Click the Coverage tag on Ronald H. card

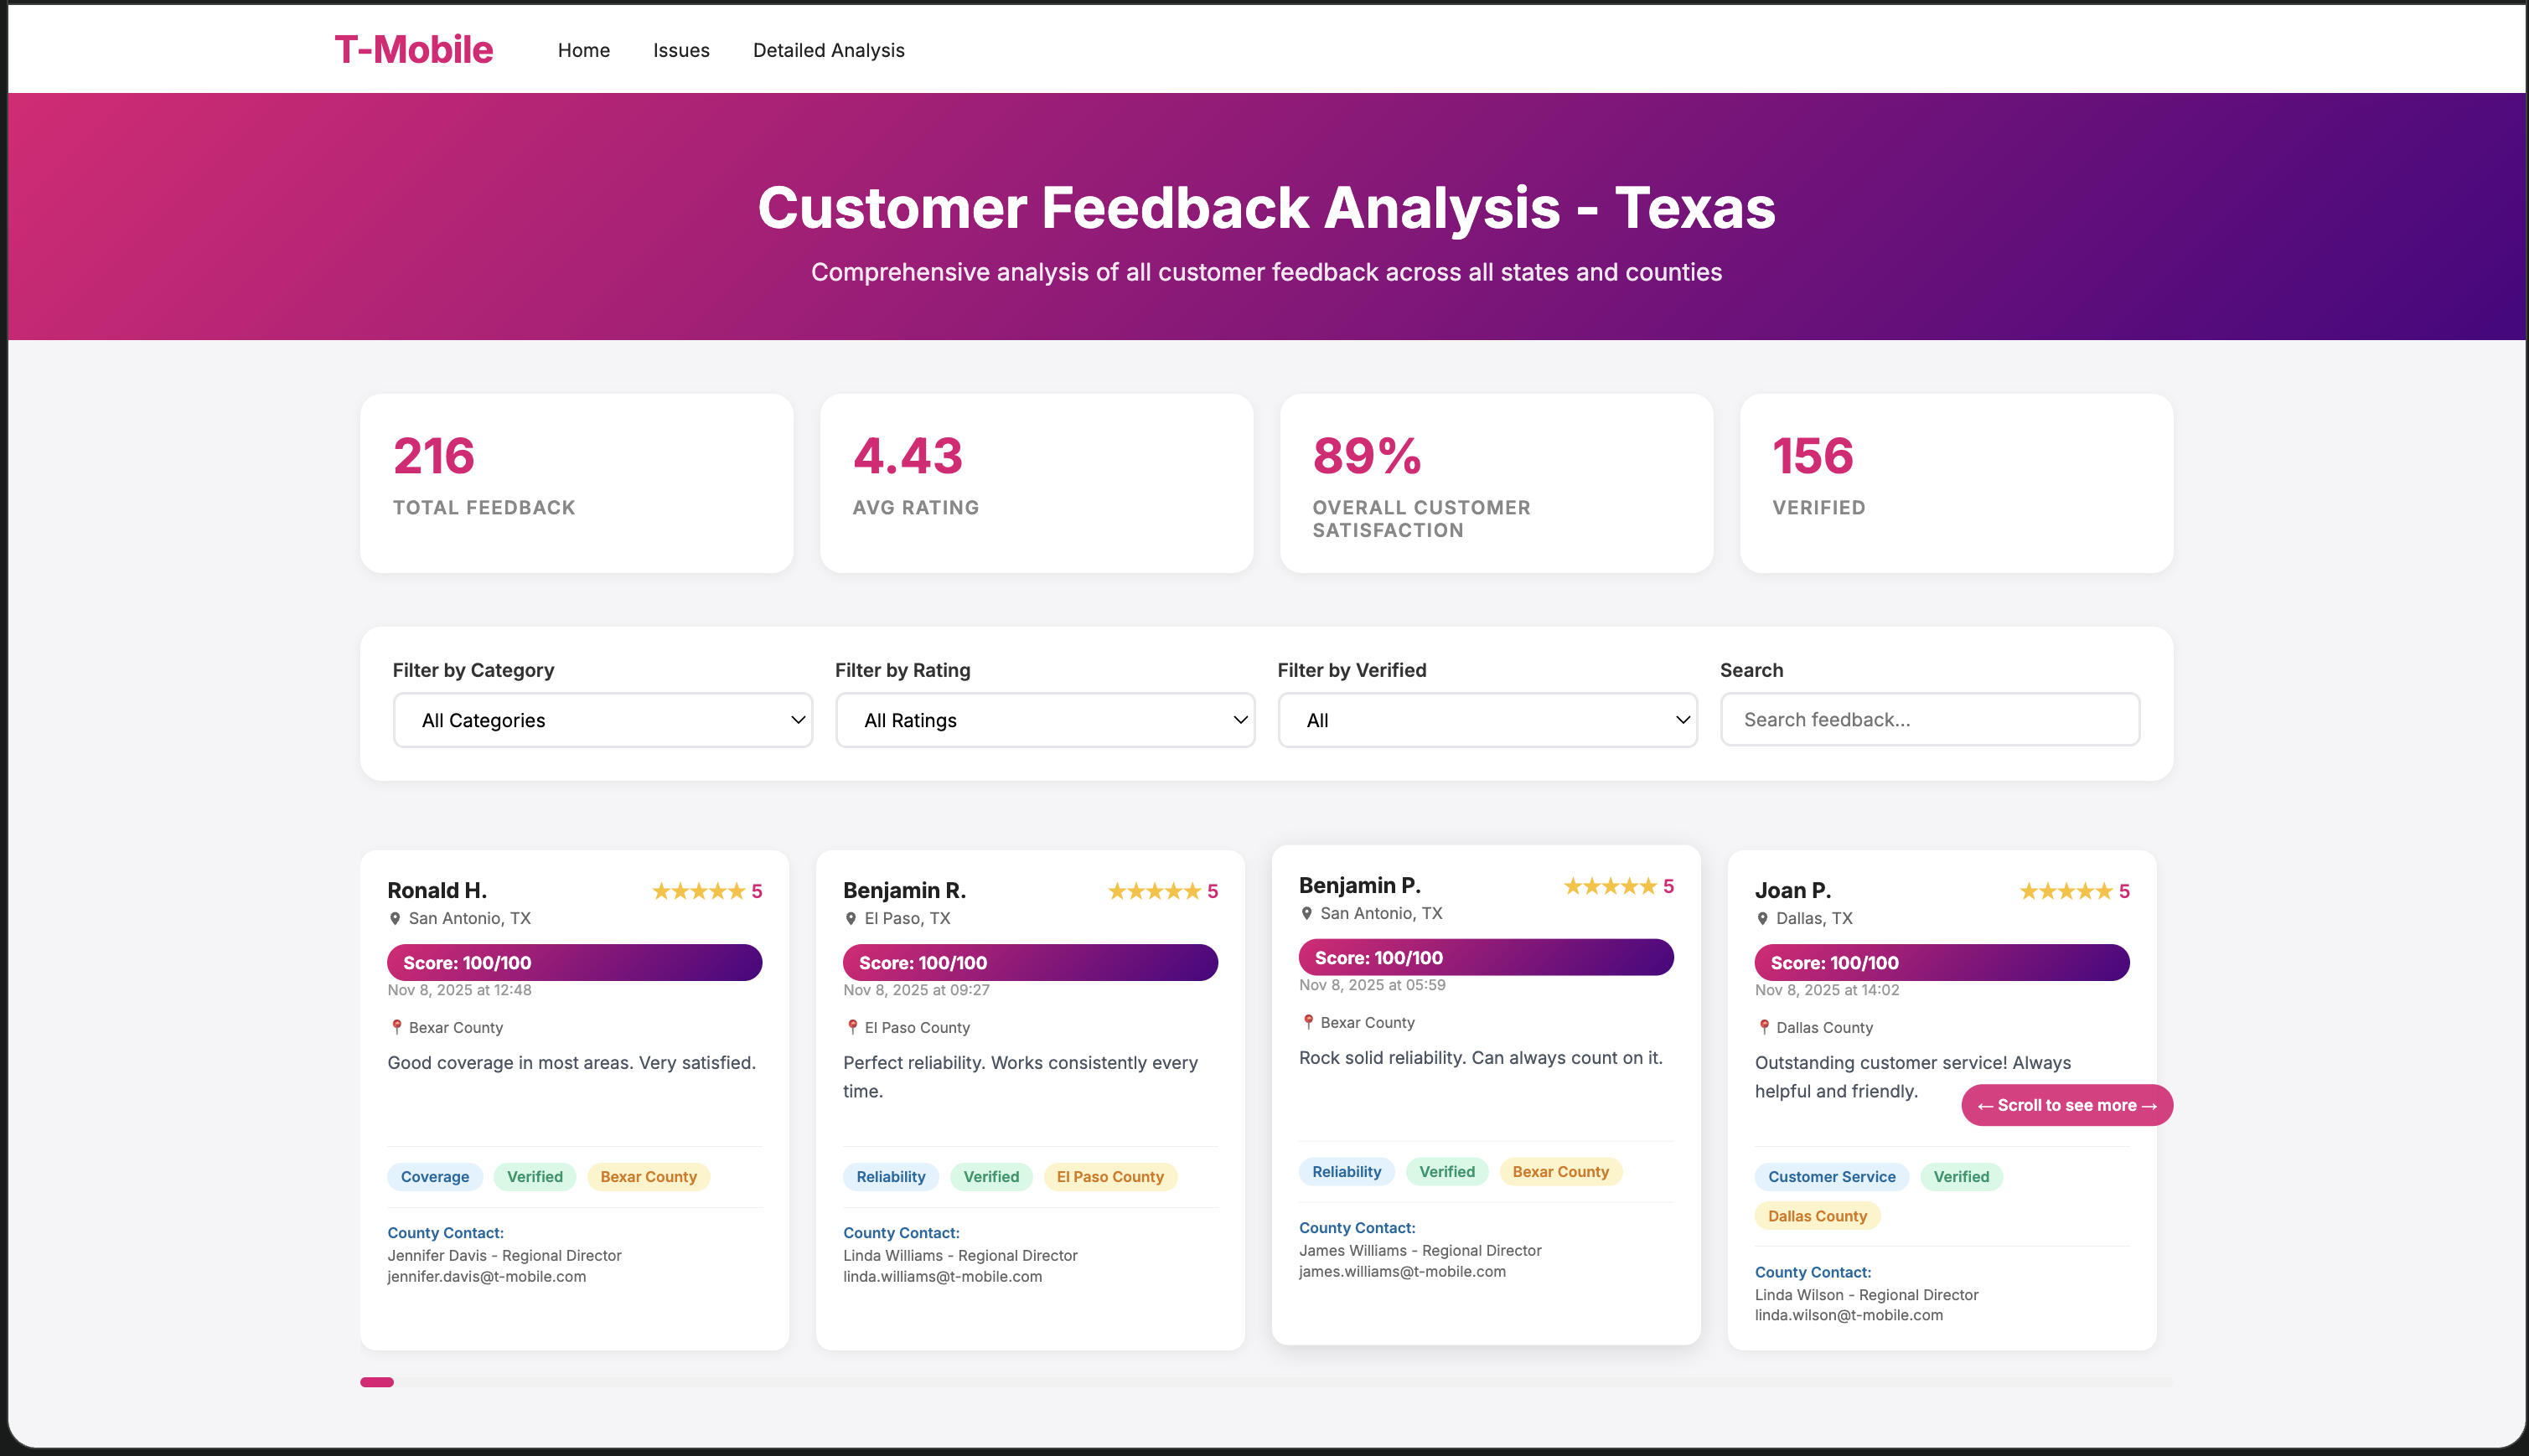434,1177
